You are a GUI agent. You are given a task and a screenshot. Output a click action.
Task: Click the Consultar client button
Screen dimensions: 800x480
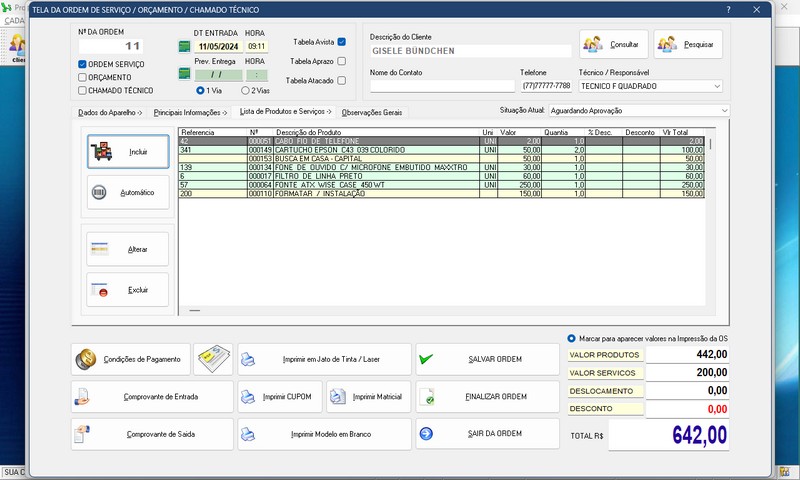[x=612, y=44]
